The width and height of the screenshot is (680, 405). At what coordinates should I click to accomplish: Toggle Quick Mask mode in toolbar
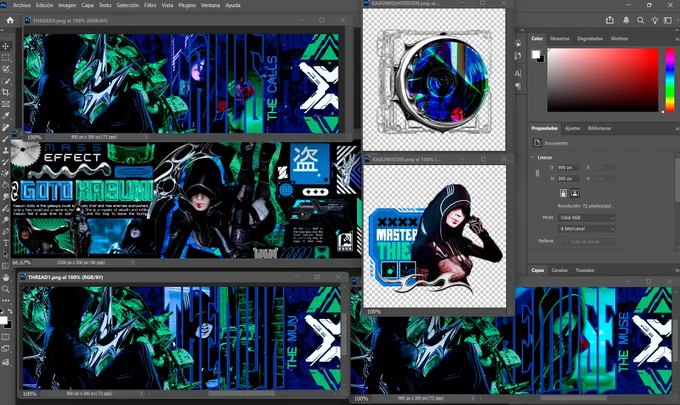point(6,336)
